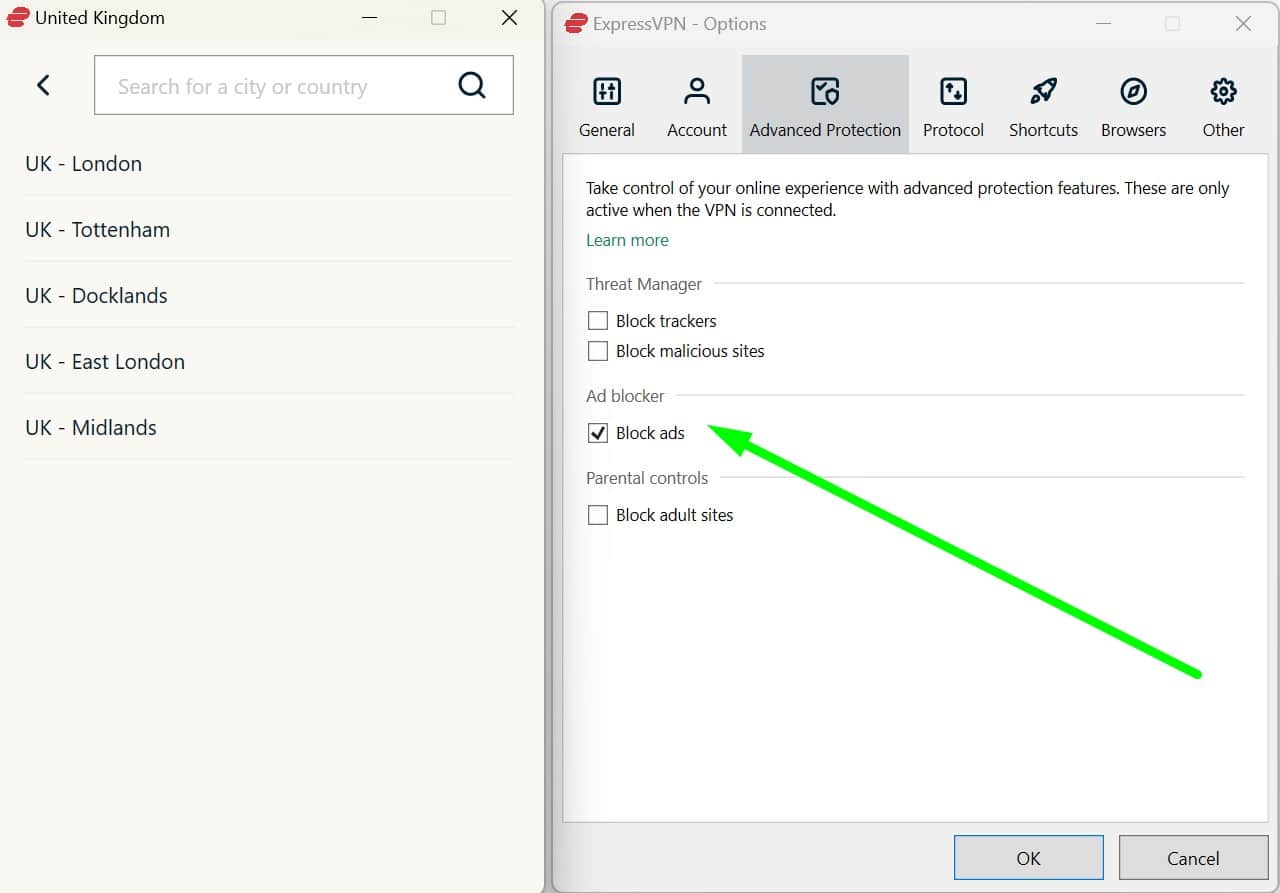Click the magnifier search icon
The width and height of the screenshot is (1280, 893).
(472, 85)
